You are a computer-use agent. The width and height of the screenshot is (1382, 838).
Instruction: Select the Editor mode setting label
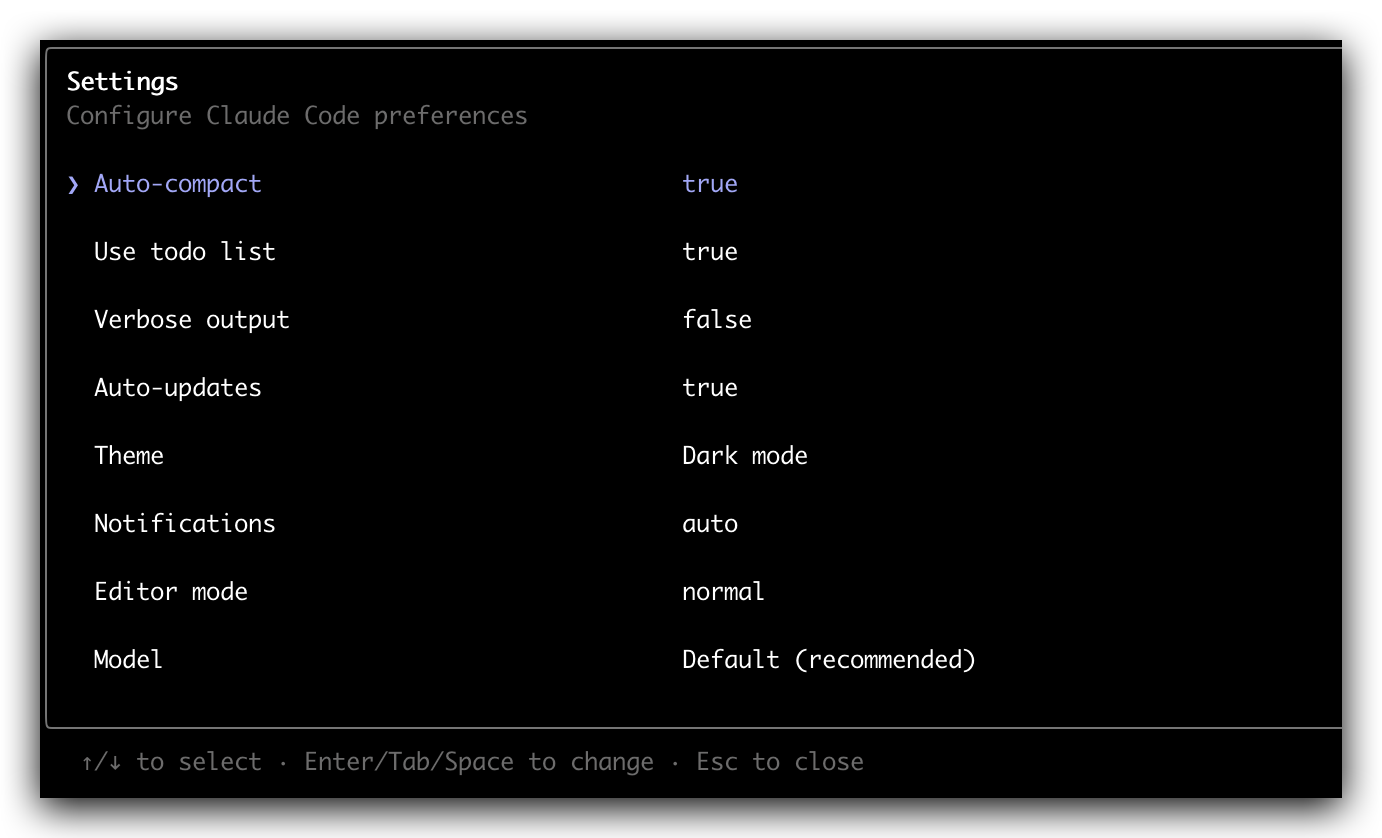[171, 592]
